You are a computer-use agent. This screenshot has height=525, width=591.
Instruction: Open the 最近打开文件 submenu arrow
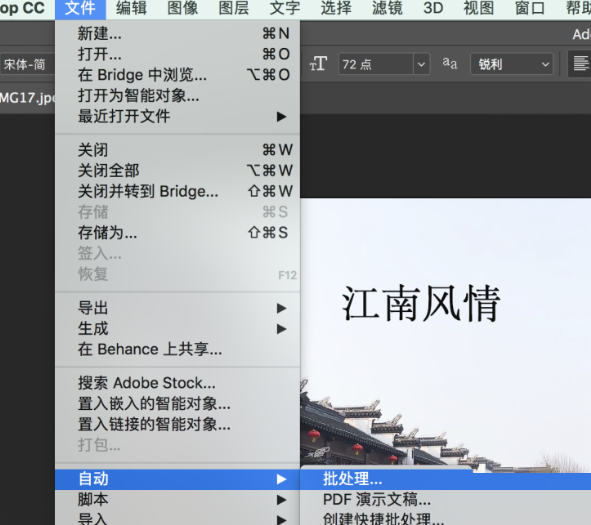pyautogui.click(x=281, y=116)
